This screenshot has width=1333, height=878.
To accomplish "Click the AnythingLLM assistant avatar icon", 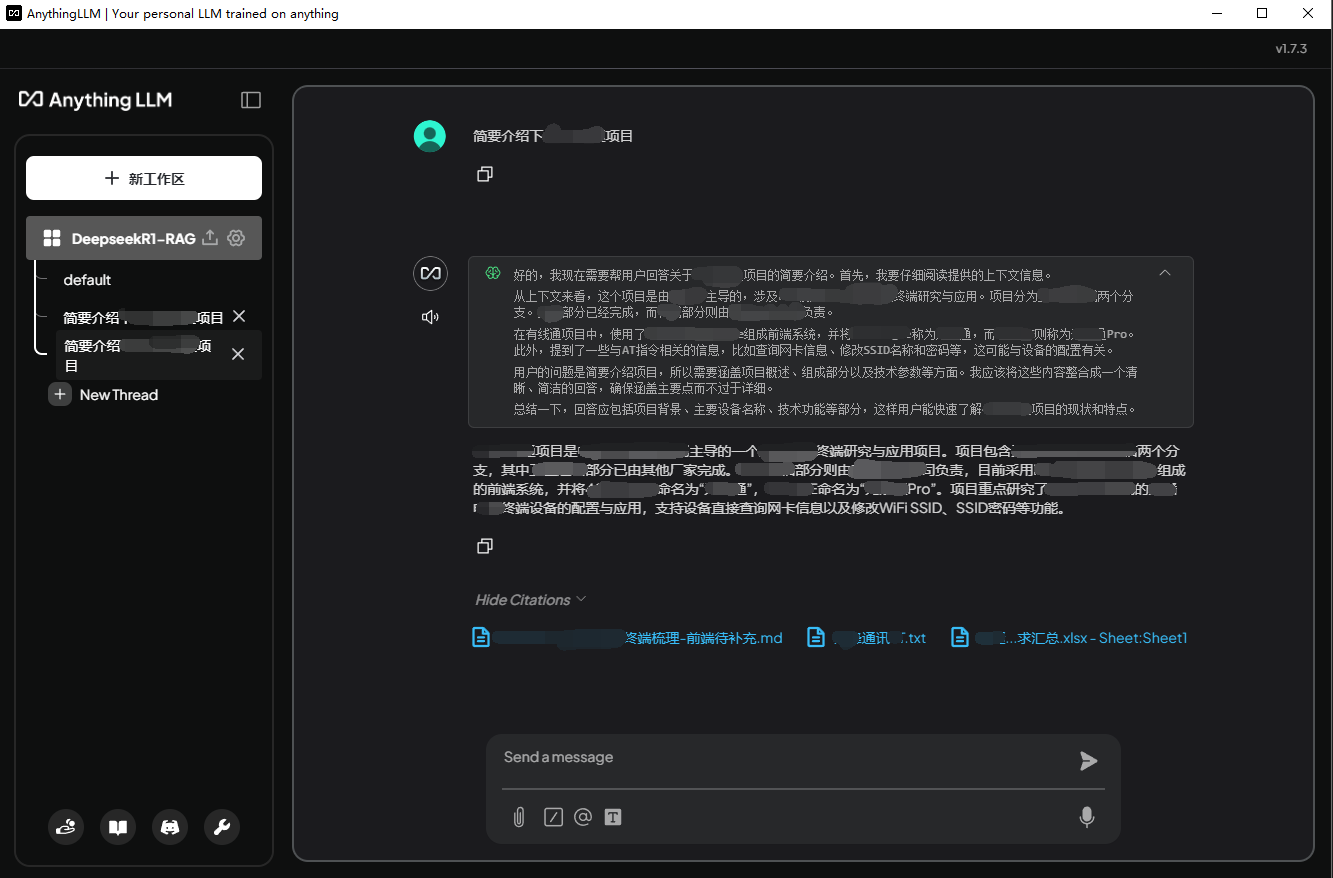I will 430,273.
